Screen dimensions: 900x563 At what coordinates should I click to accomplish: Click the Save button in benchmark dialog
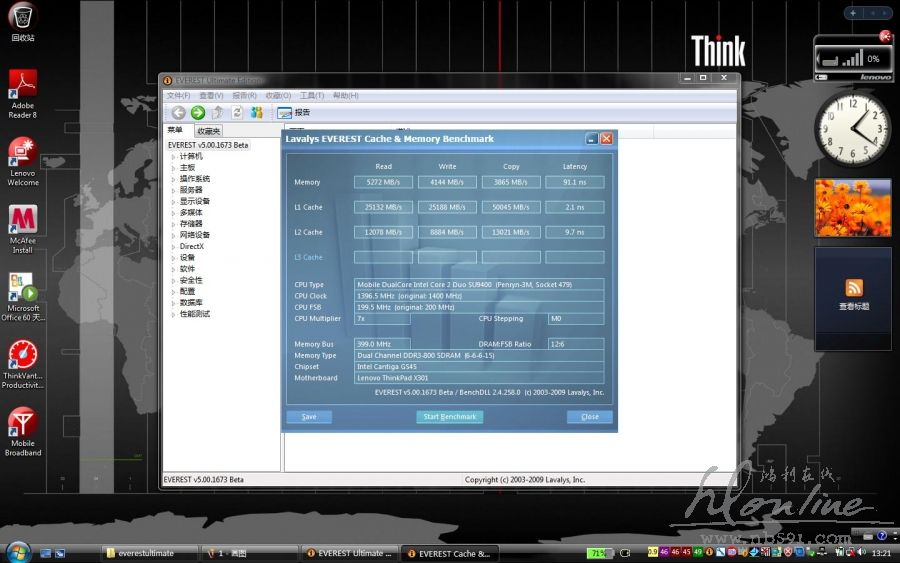point(309,417)
